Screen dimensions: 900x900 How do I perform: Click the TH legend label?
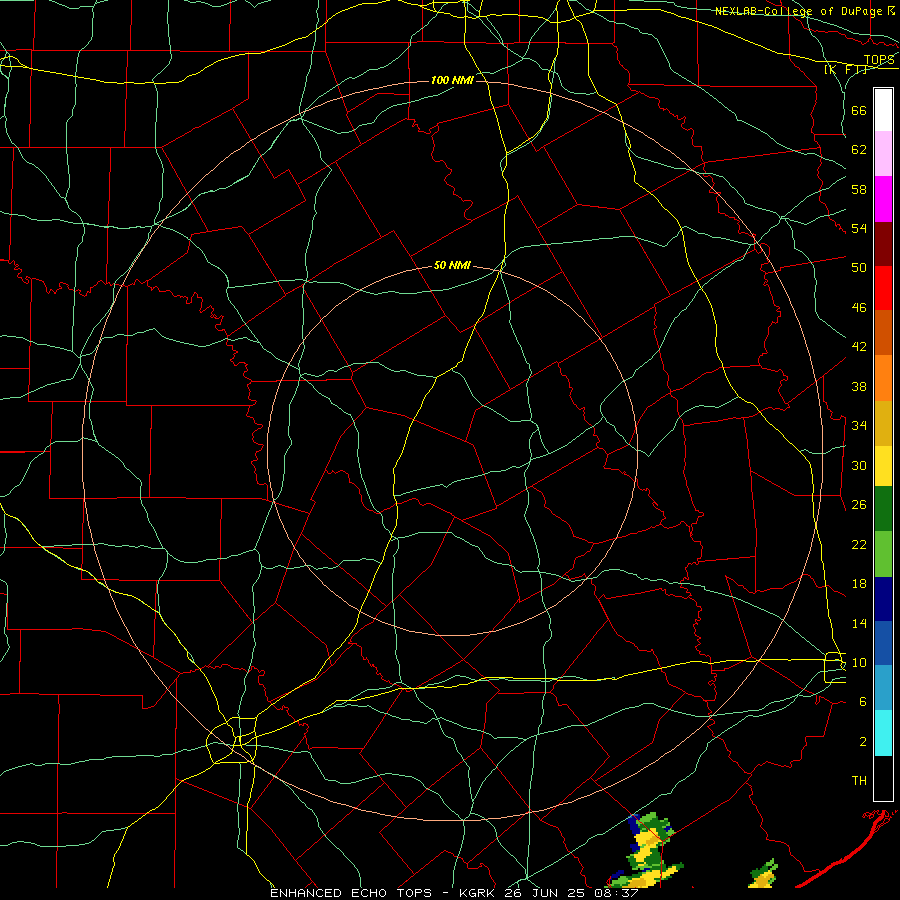[859, 781]
